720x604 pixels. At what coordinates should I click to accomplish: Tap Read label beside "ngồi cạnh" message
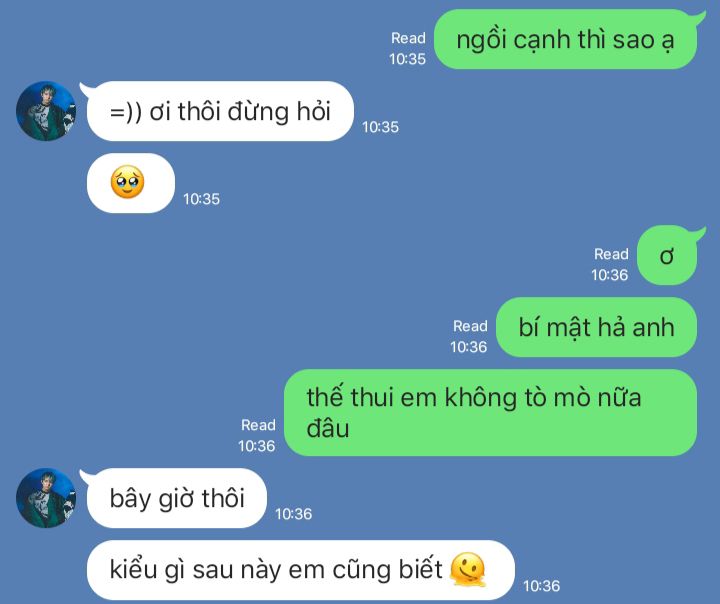pyautogui.click(x=408, y=38)
